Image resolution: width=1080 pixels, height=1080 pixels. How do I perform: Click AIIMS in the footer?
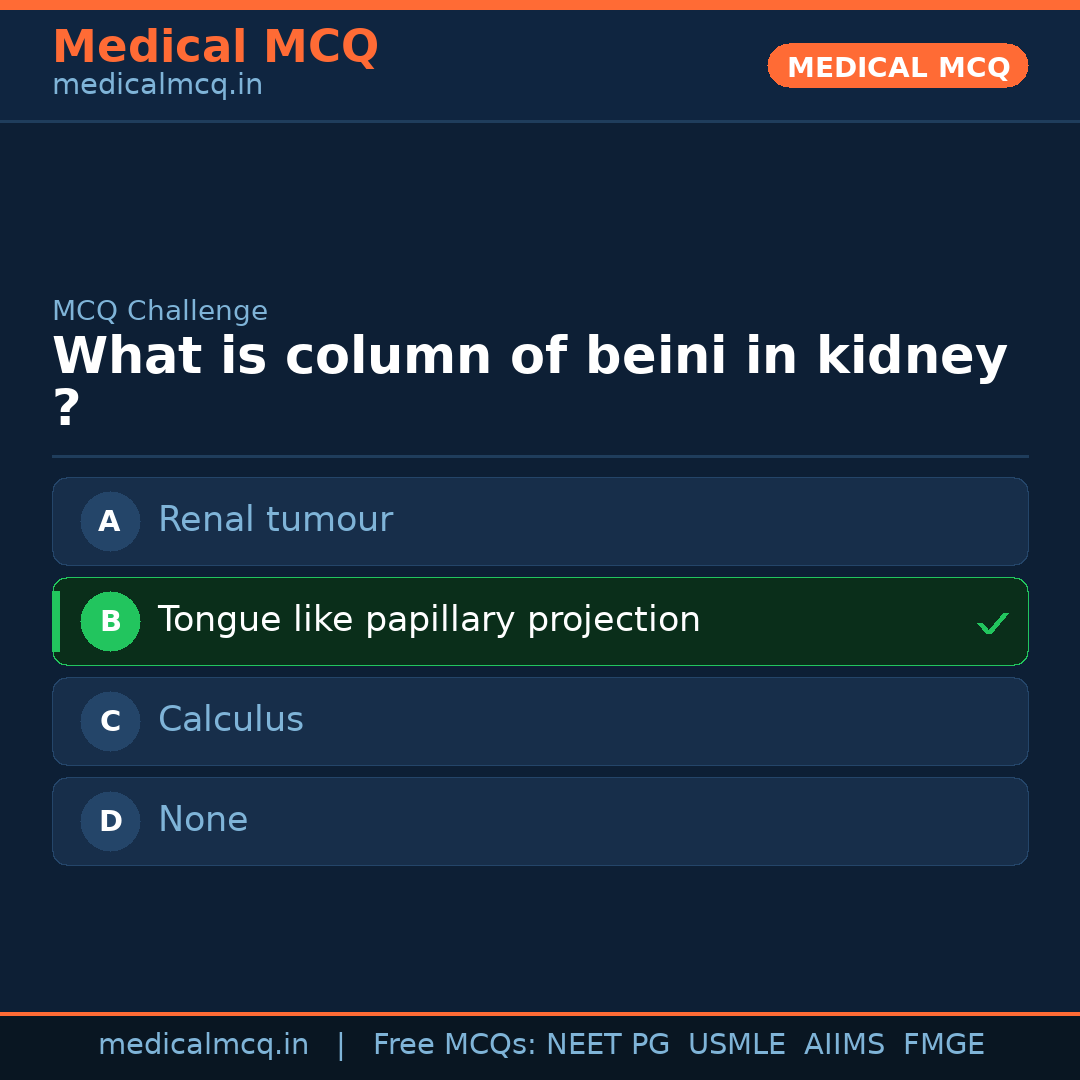pos(844,1045)
